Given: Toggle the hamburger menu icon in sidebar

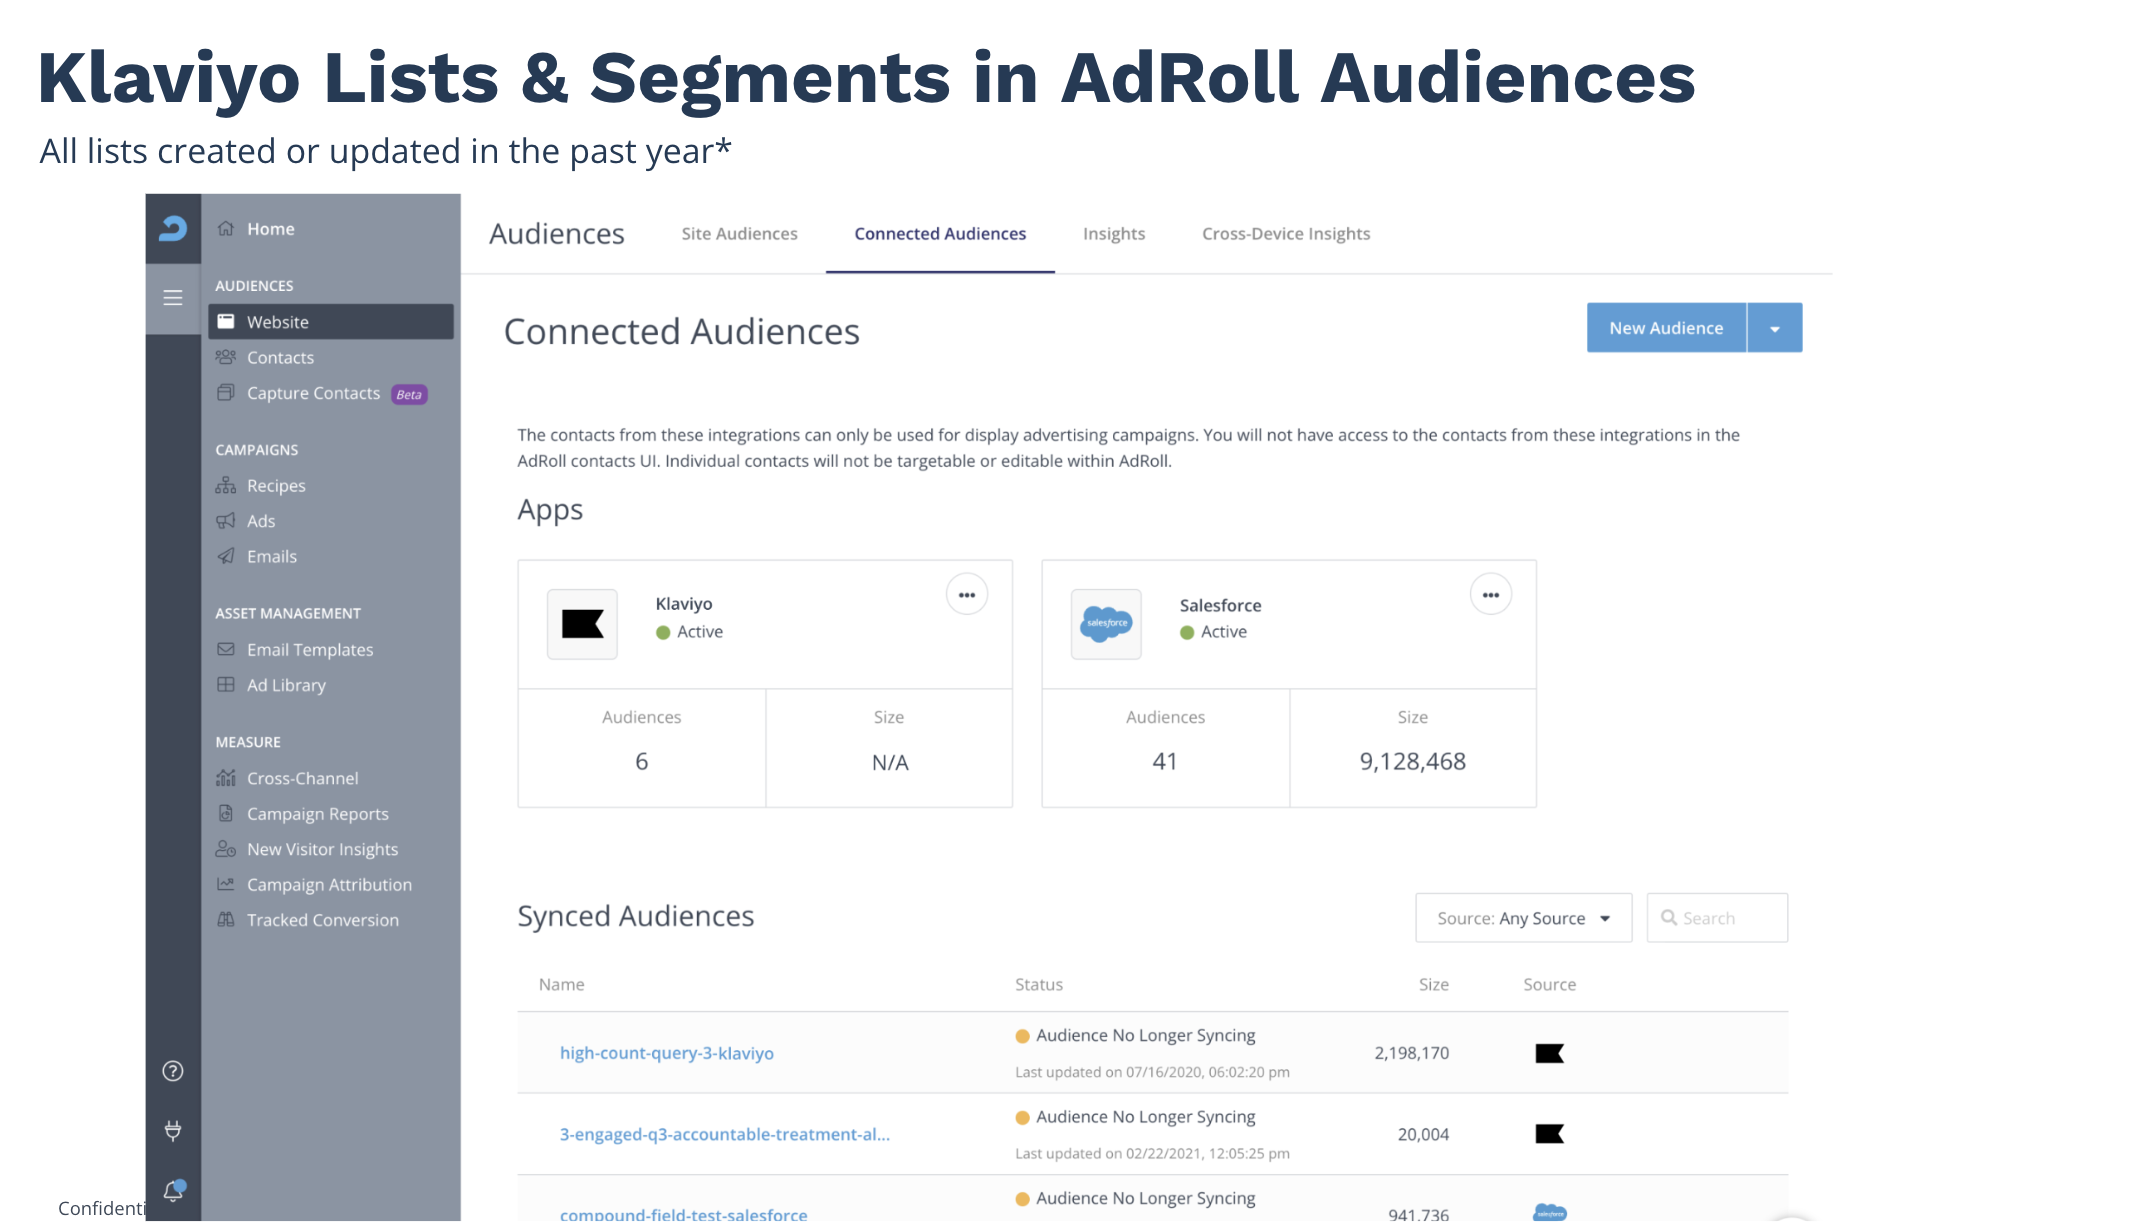Looking at the screenshot, I should [173, 298].
